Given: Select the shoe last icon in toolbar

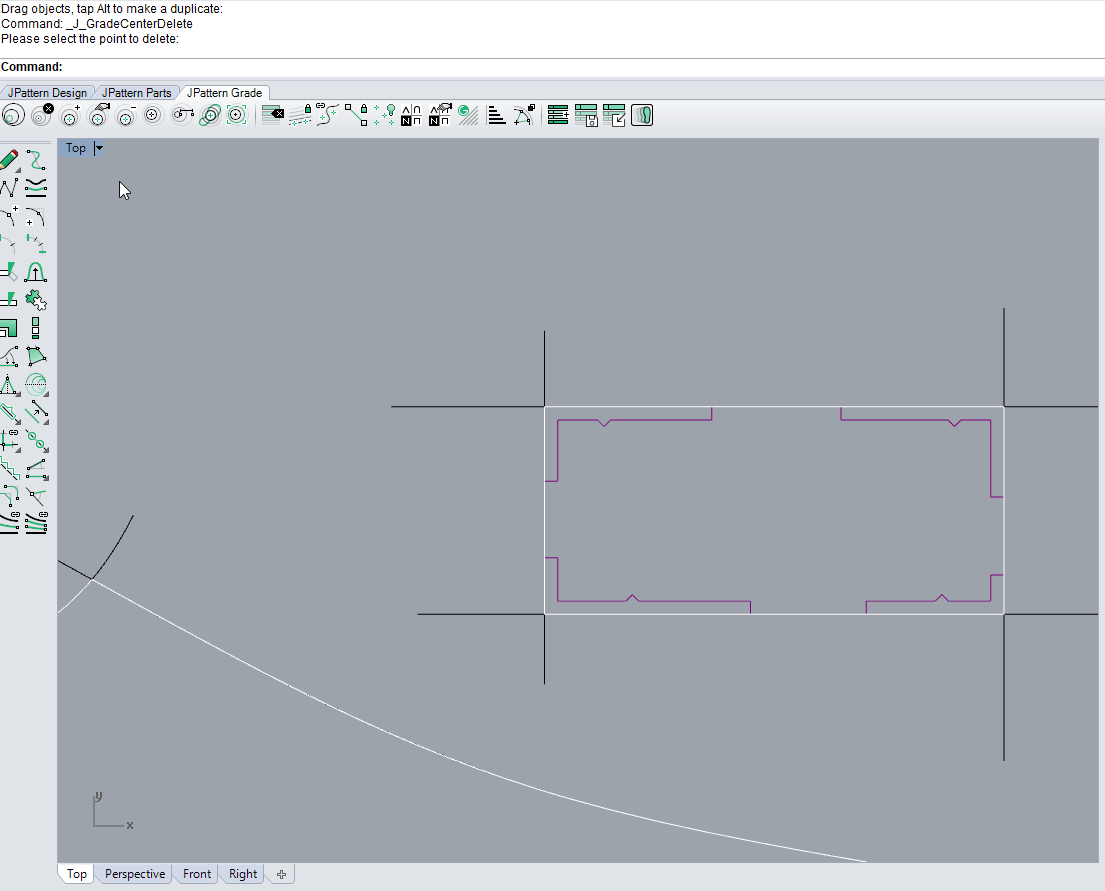Looking at the screenshot, I should tap(642, 116).
